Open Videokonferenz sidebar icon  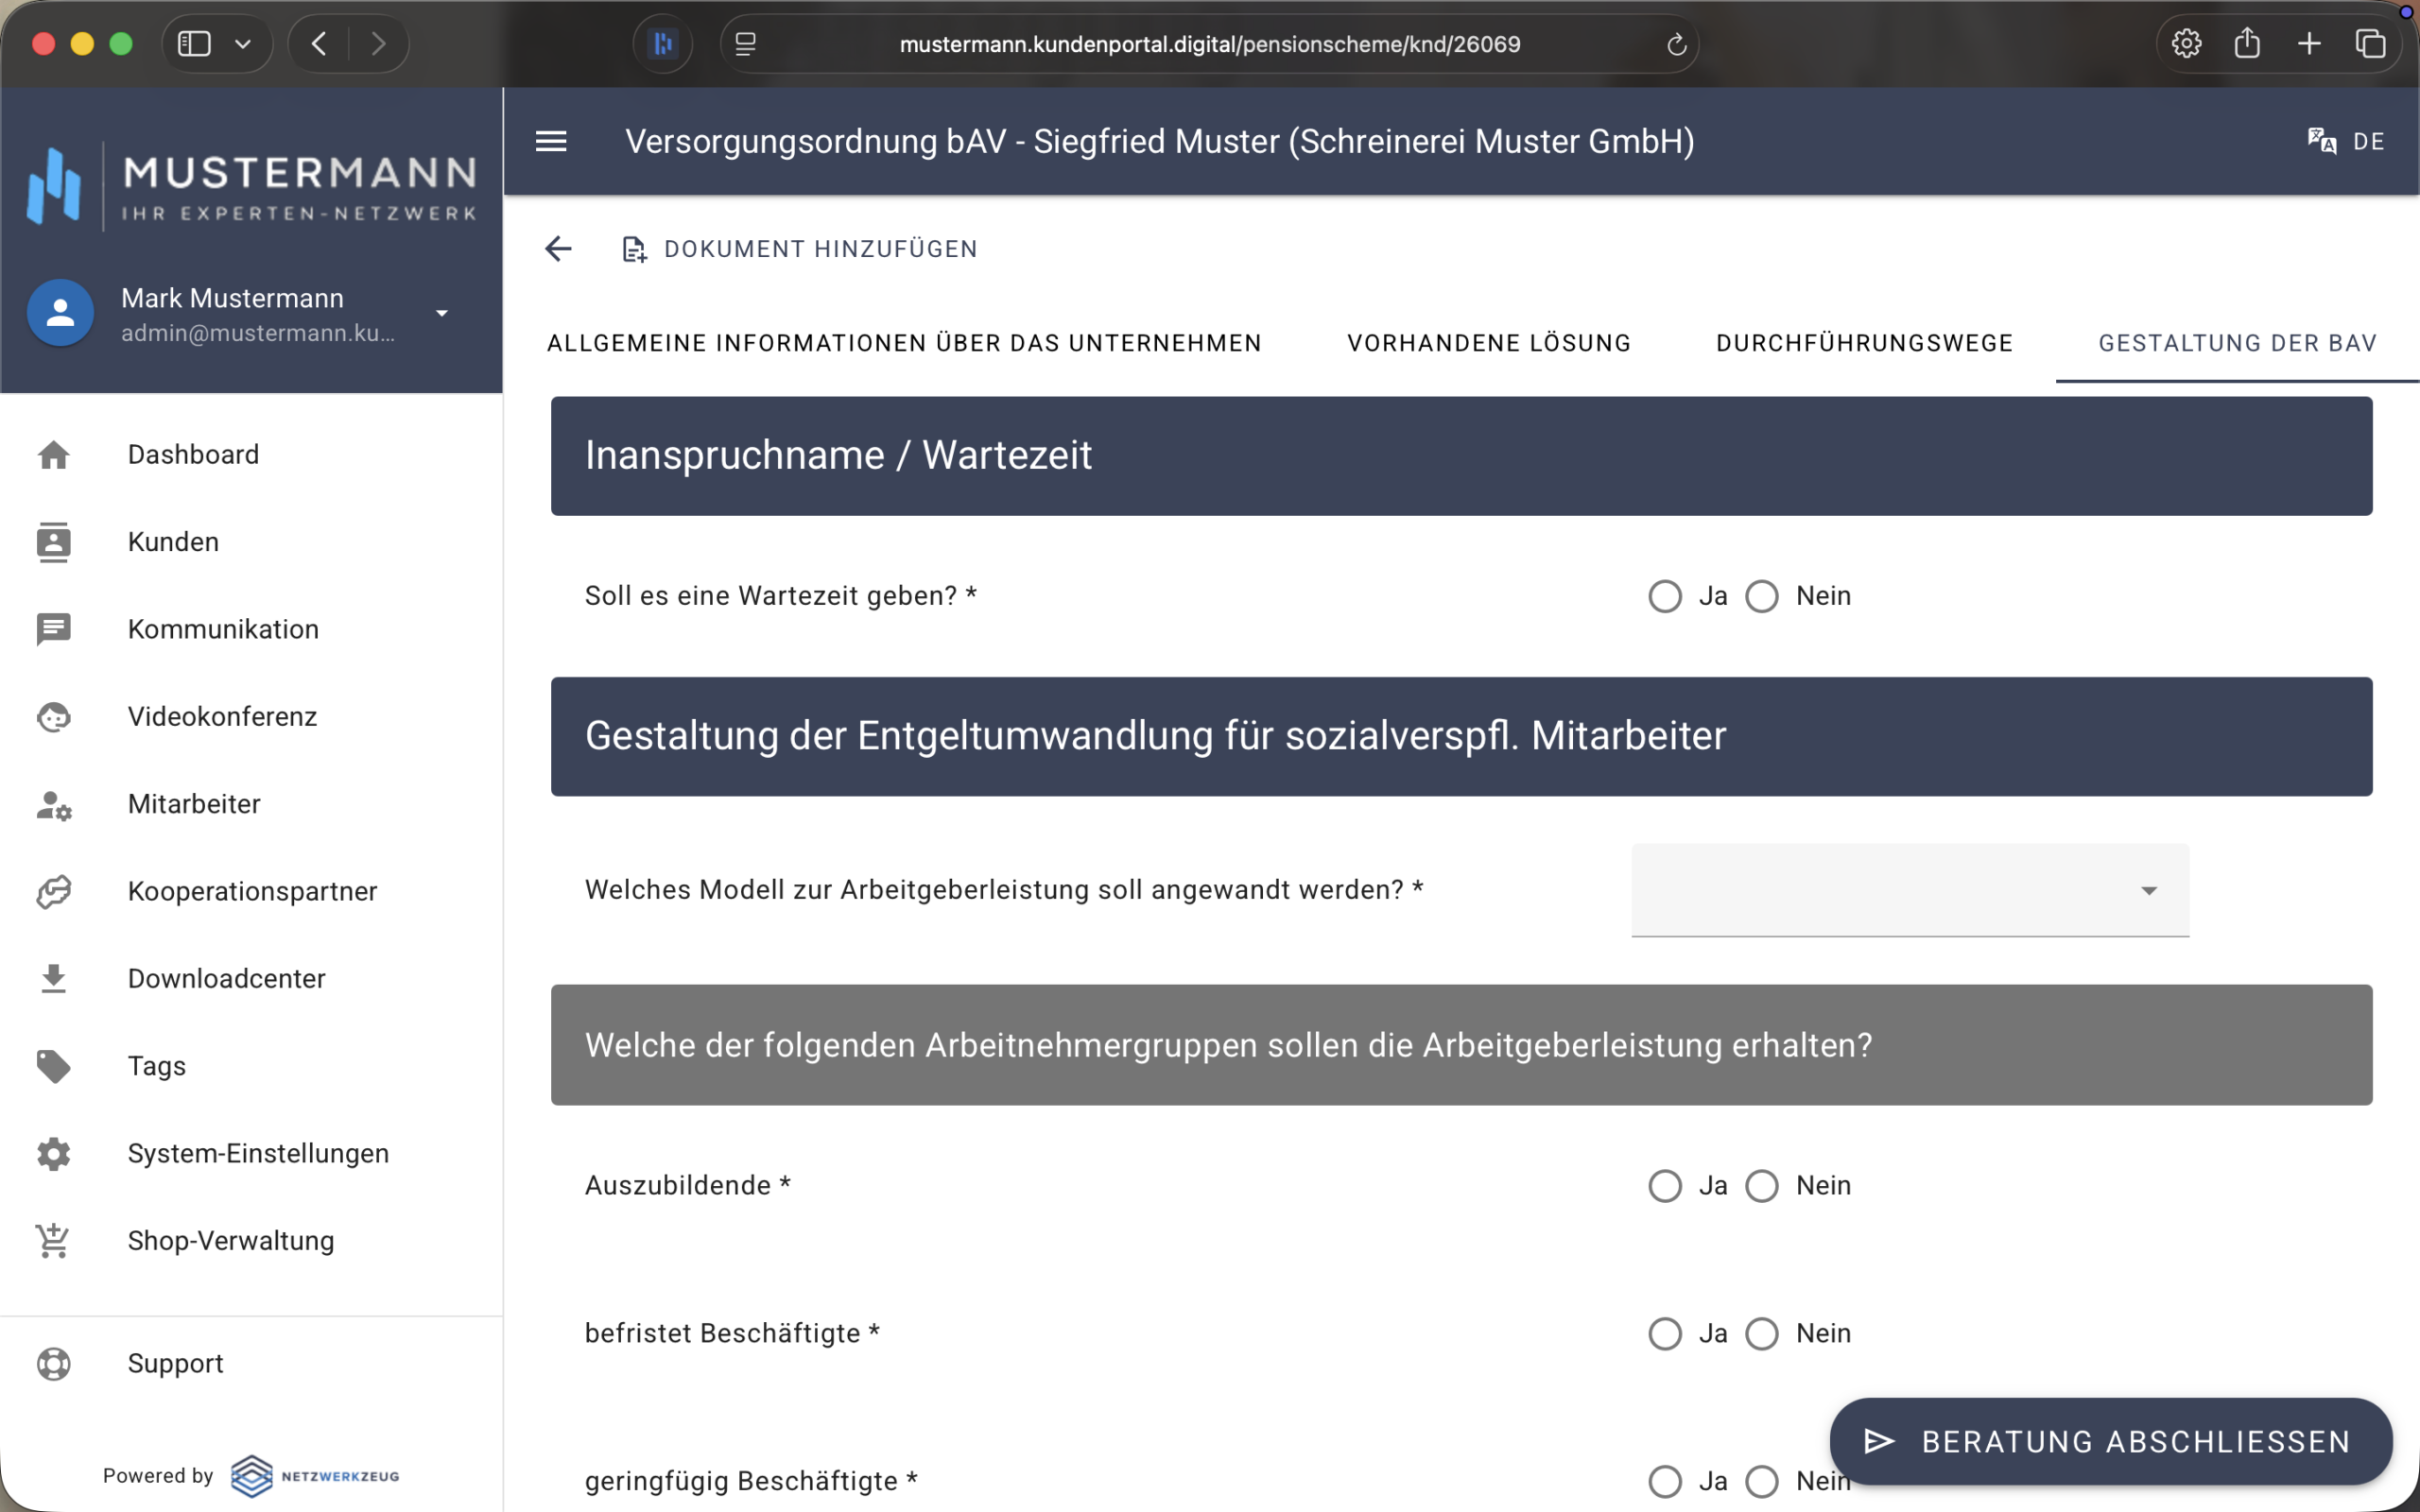[x=53, y=717]
